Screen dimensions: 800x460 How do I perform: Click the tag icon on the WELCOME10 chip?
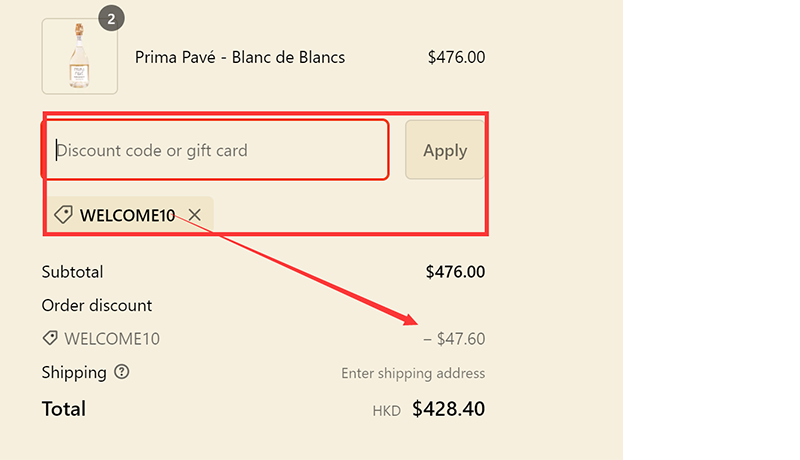click(x=63, y=215)
